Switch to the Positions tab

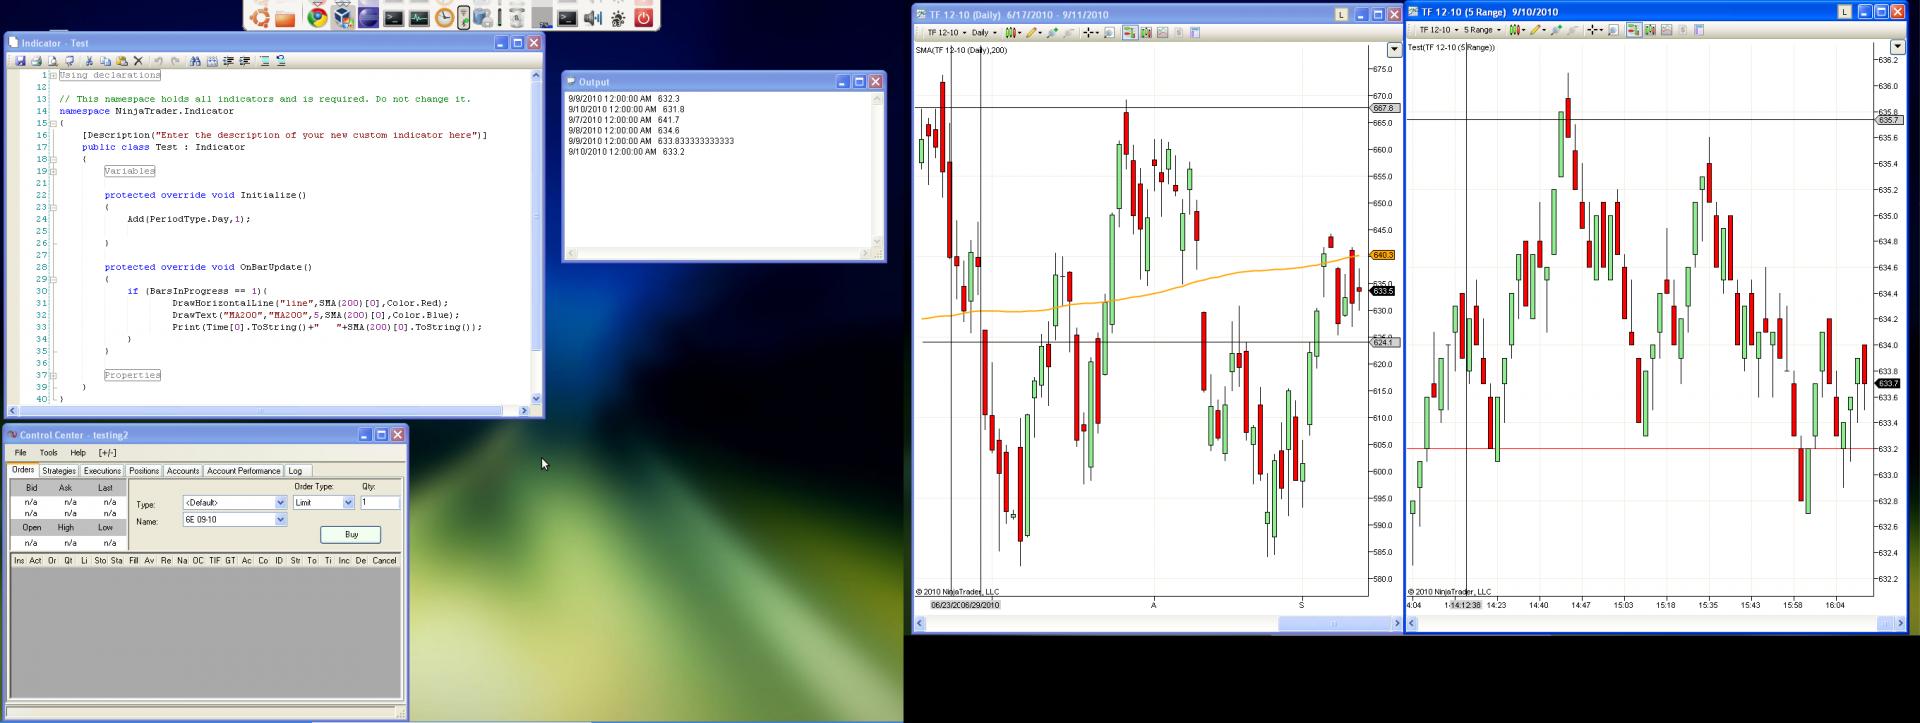coord(144,471)
